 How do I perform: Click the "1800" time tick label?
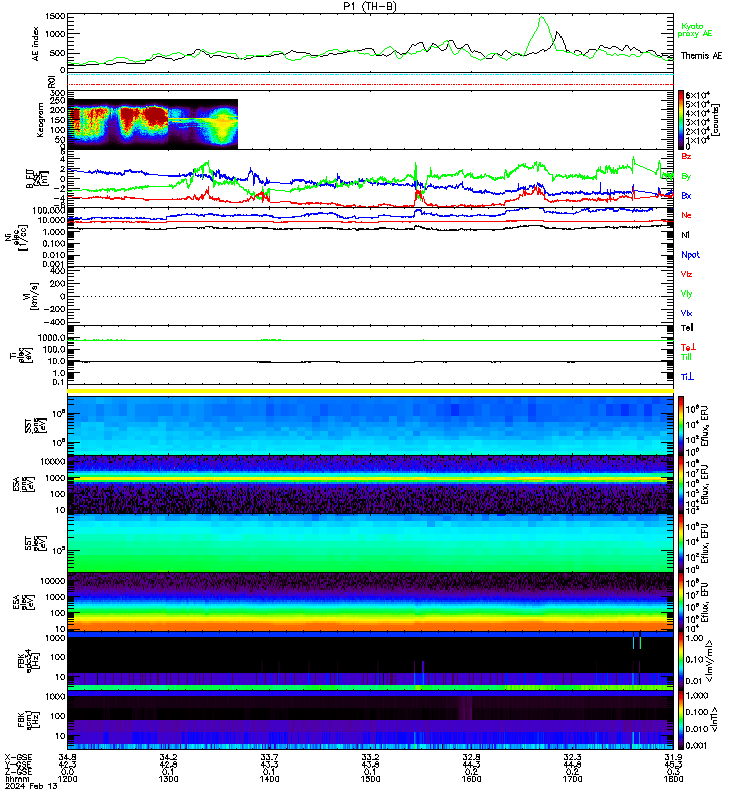[673, 779]
